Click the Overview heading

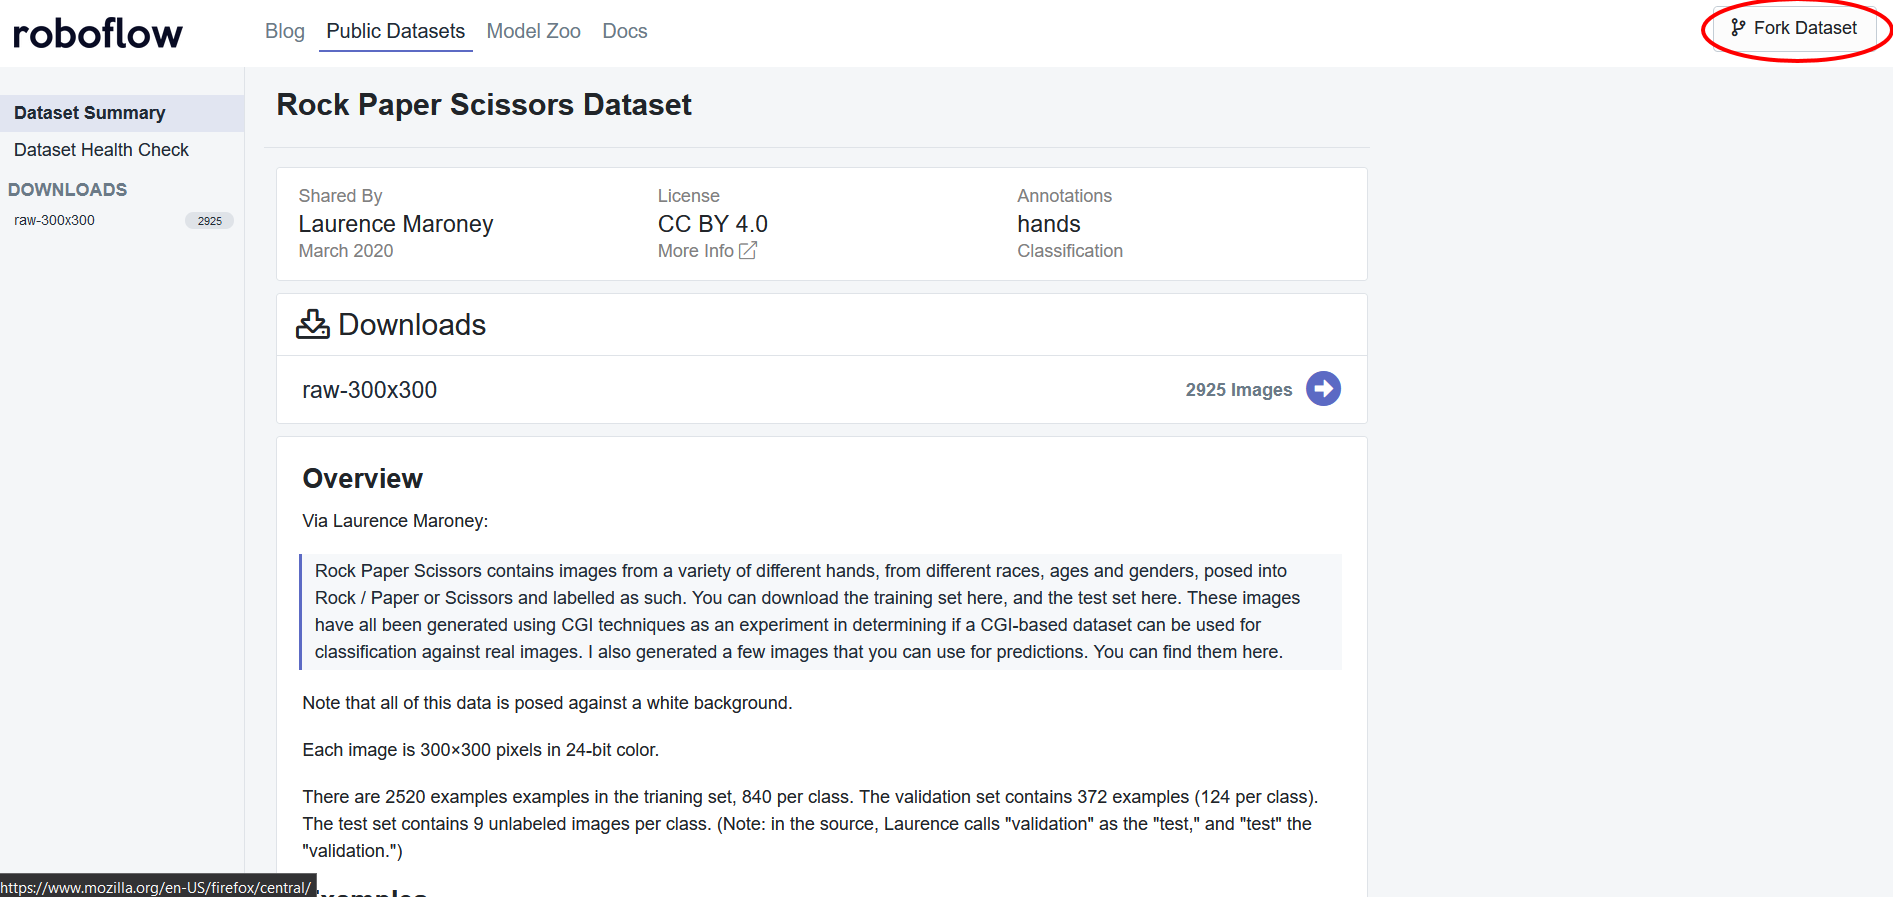[363, 479]
